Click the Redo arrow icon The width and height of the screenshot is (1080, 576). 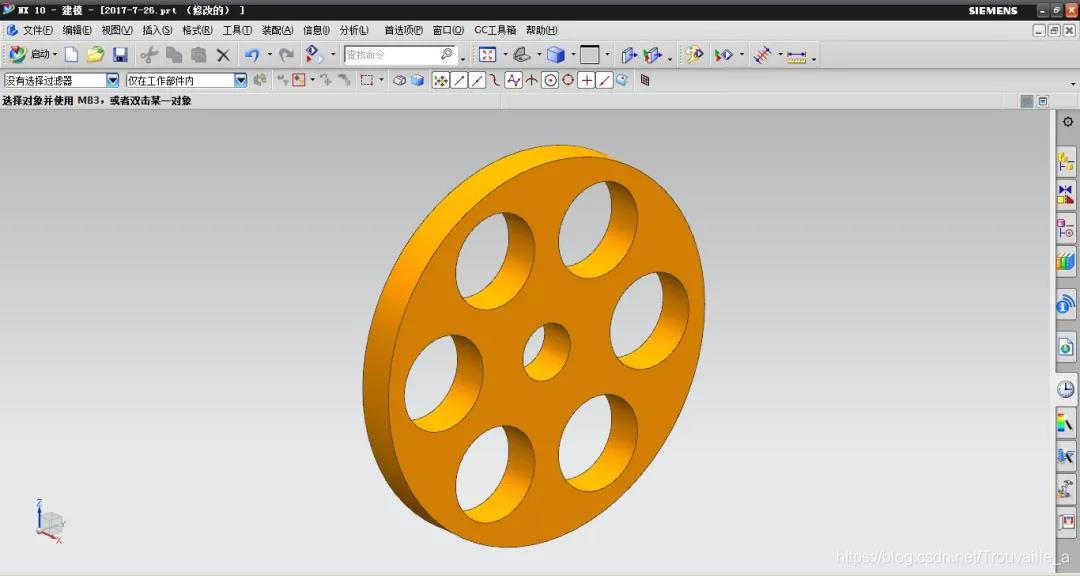point(287,54)
